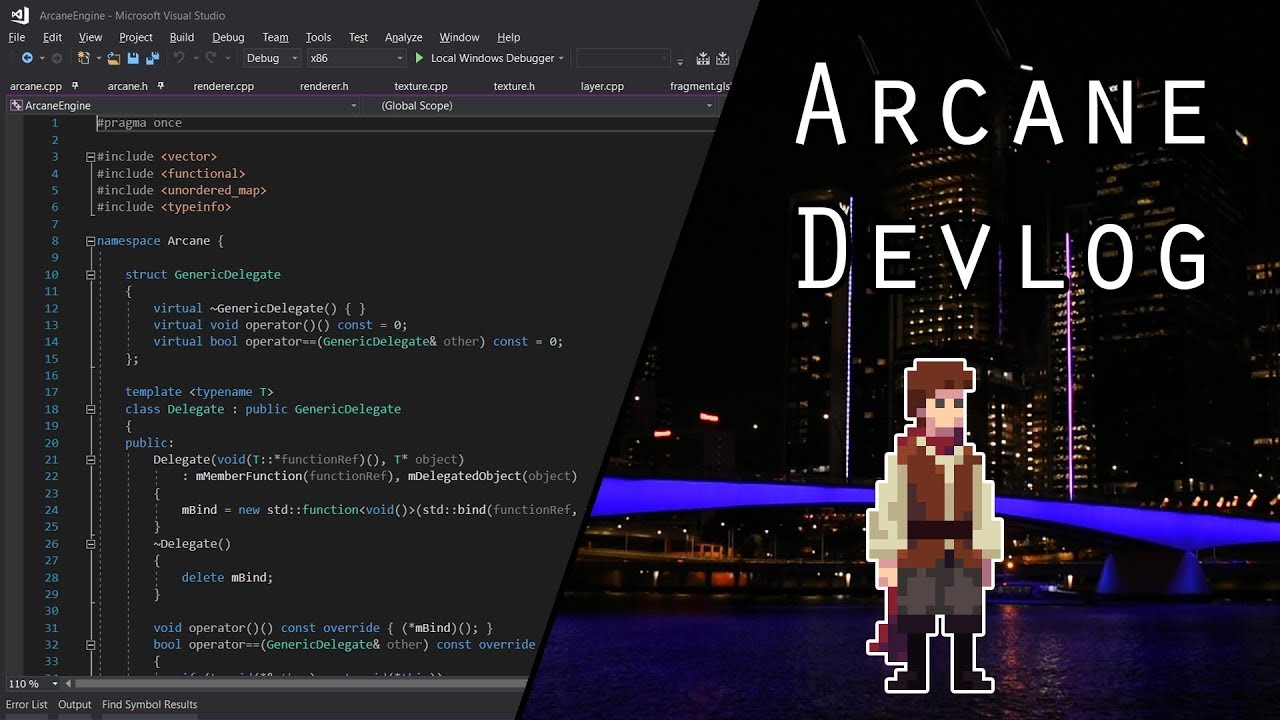Collapse the Delegate constructor at line 21

pos(90,460)
